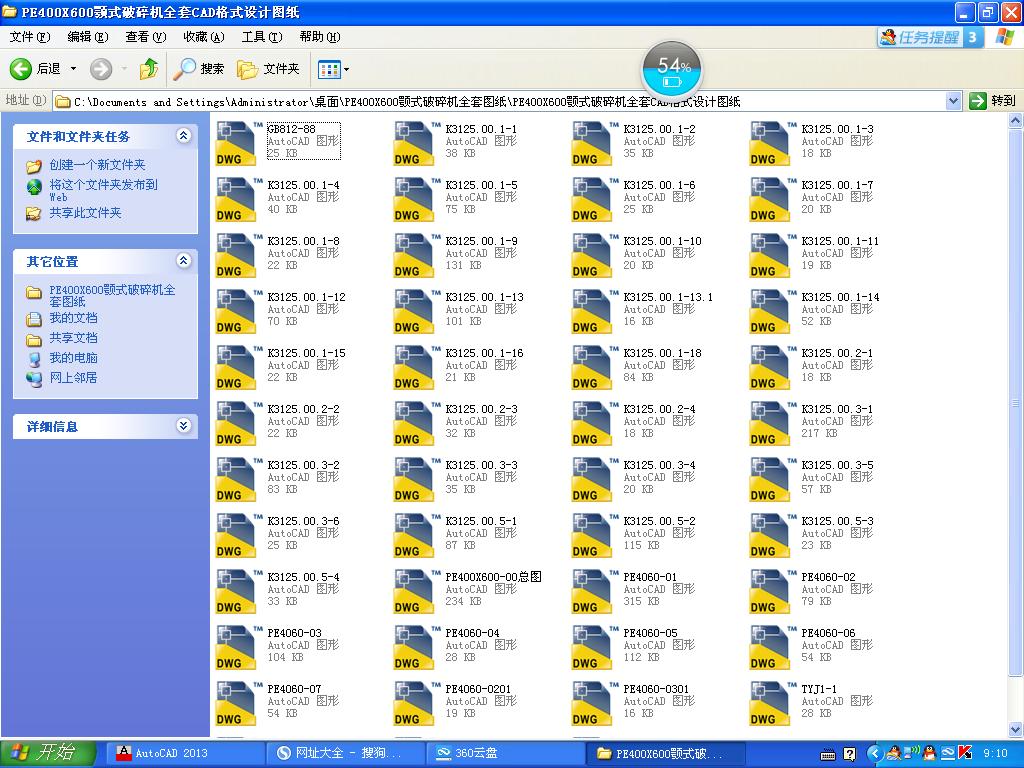This screenshot has width=1024, height=768.
Task: Select file name K3125.00.5-4
Action: pos(303,577)
